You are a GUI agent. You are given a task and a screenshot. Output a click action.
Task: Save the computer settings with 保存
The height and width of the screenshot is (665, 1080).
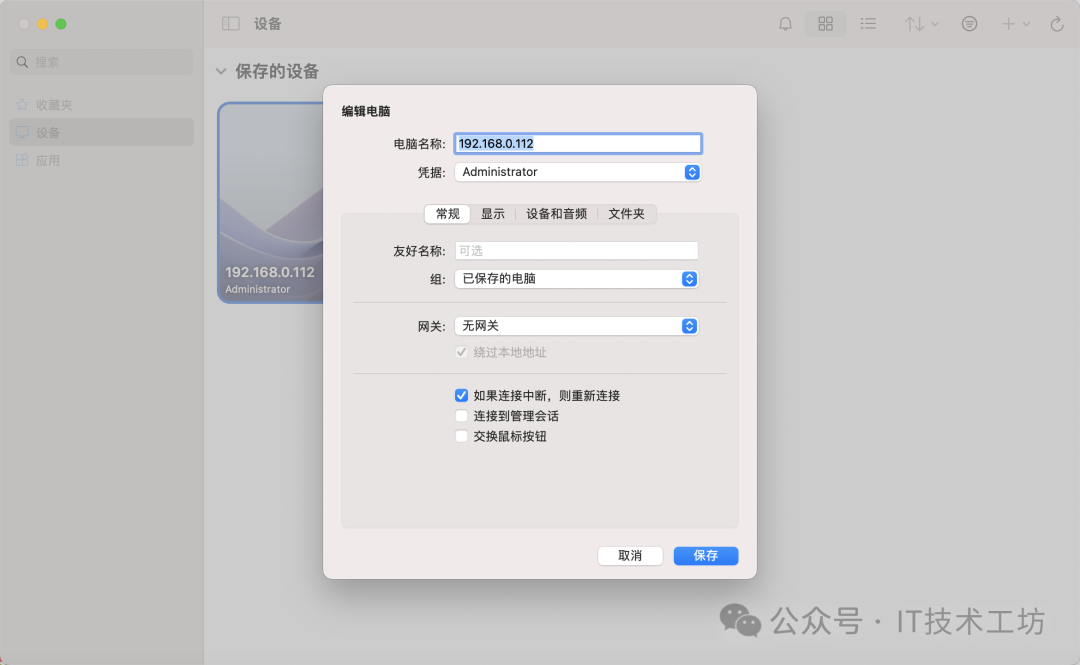705,555
